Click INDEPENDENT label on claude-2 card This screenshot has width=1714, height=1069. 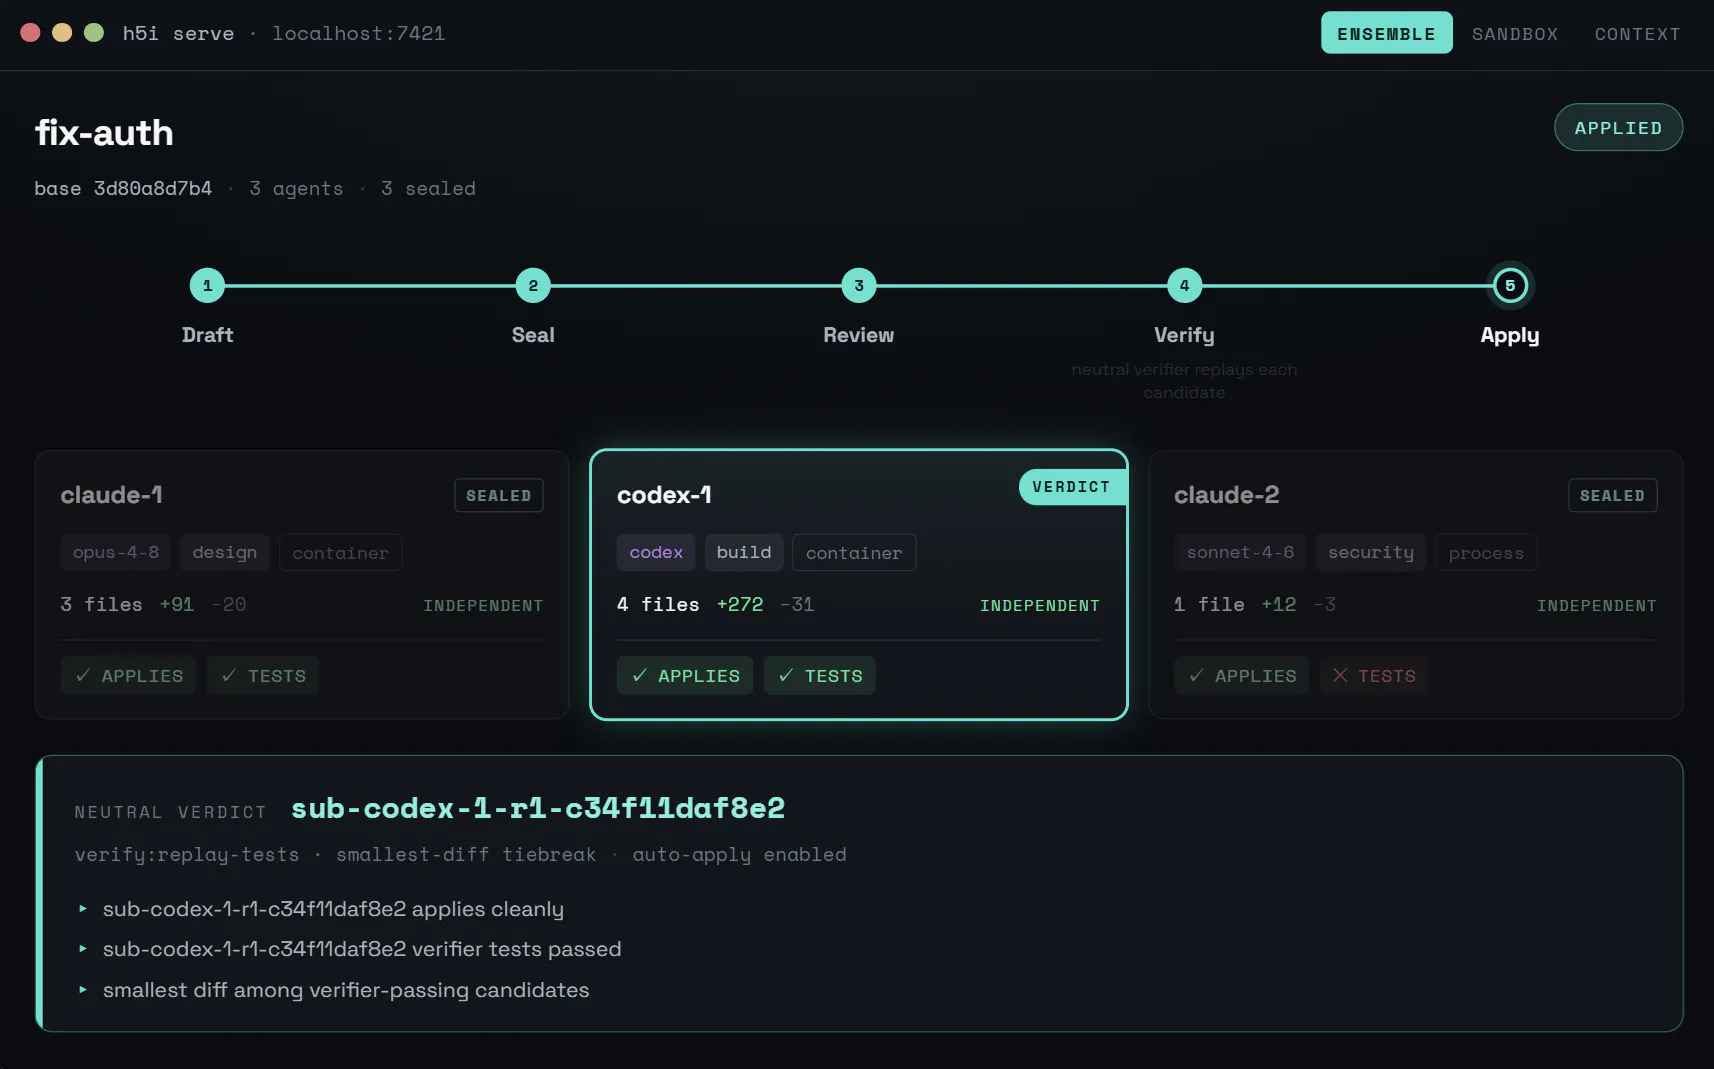pyautogui.click(x=1597, y=605)
